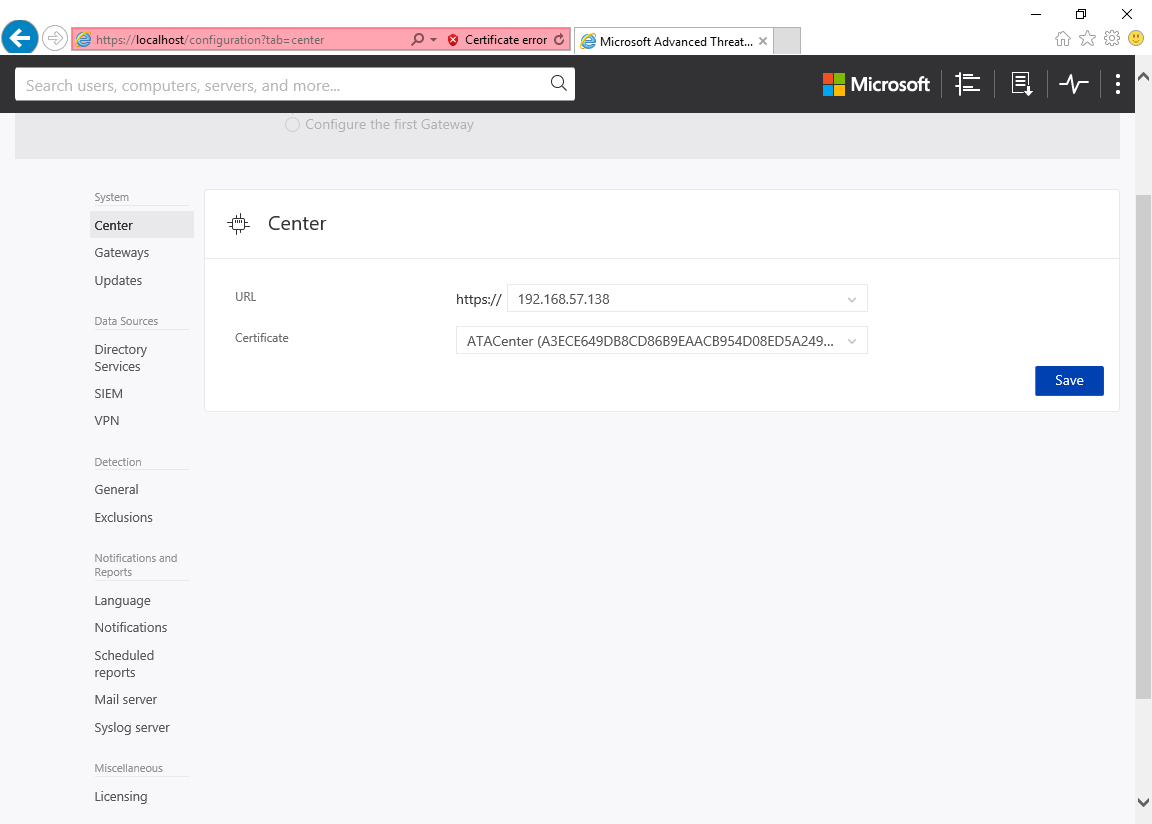Click the Notifications and Reports section heading

click(x=136, y=565)
